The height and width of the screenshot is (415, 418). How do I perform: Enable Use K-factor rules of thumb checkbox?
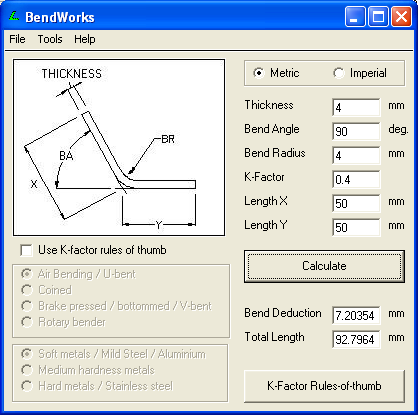click(26, 250)
